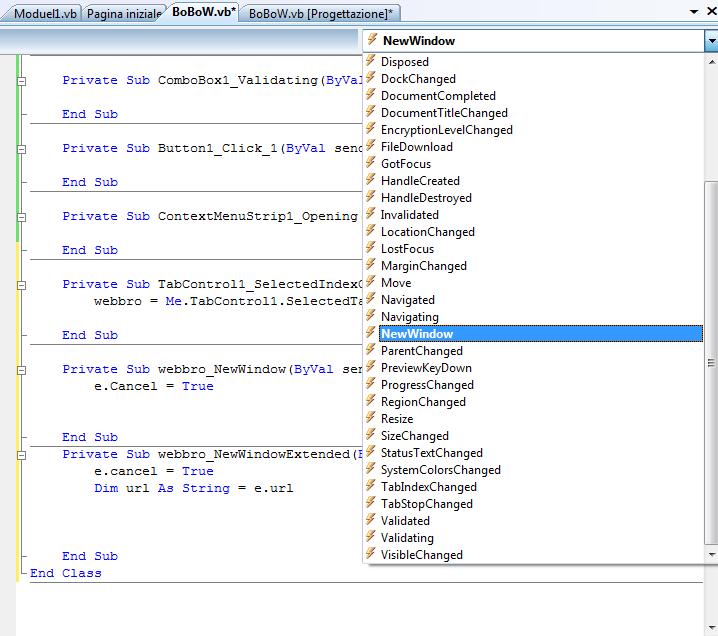Select DocumentCompleted from the event list
The width and height of the screenshot is (718, 636).
click(x=438, y=96)
